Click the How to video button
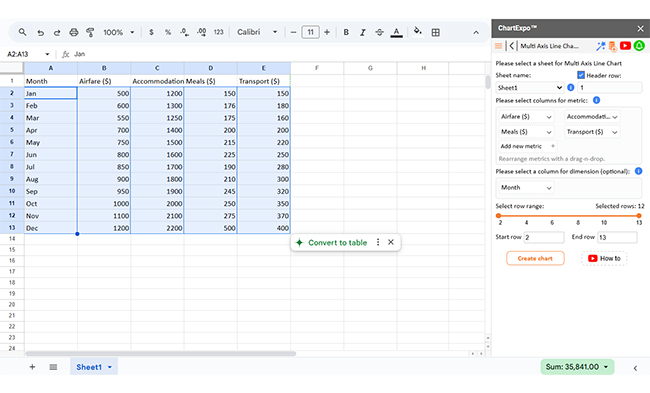Screen dimensions: 650x393 [x=604, y=258]
